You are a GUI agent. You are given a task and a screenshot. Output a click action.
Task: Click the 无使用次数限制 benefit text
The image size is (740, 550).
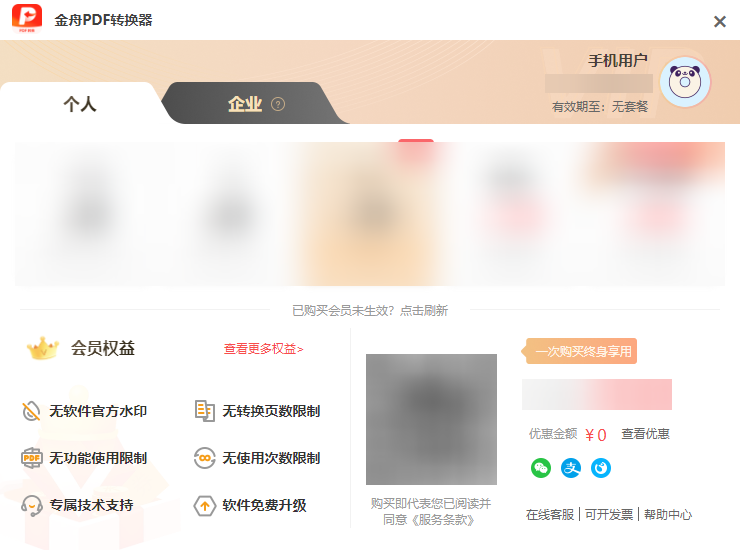point(271,458)
